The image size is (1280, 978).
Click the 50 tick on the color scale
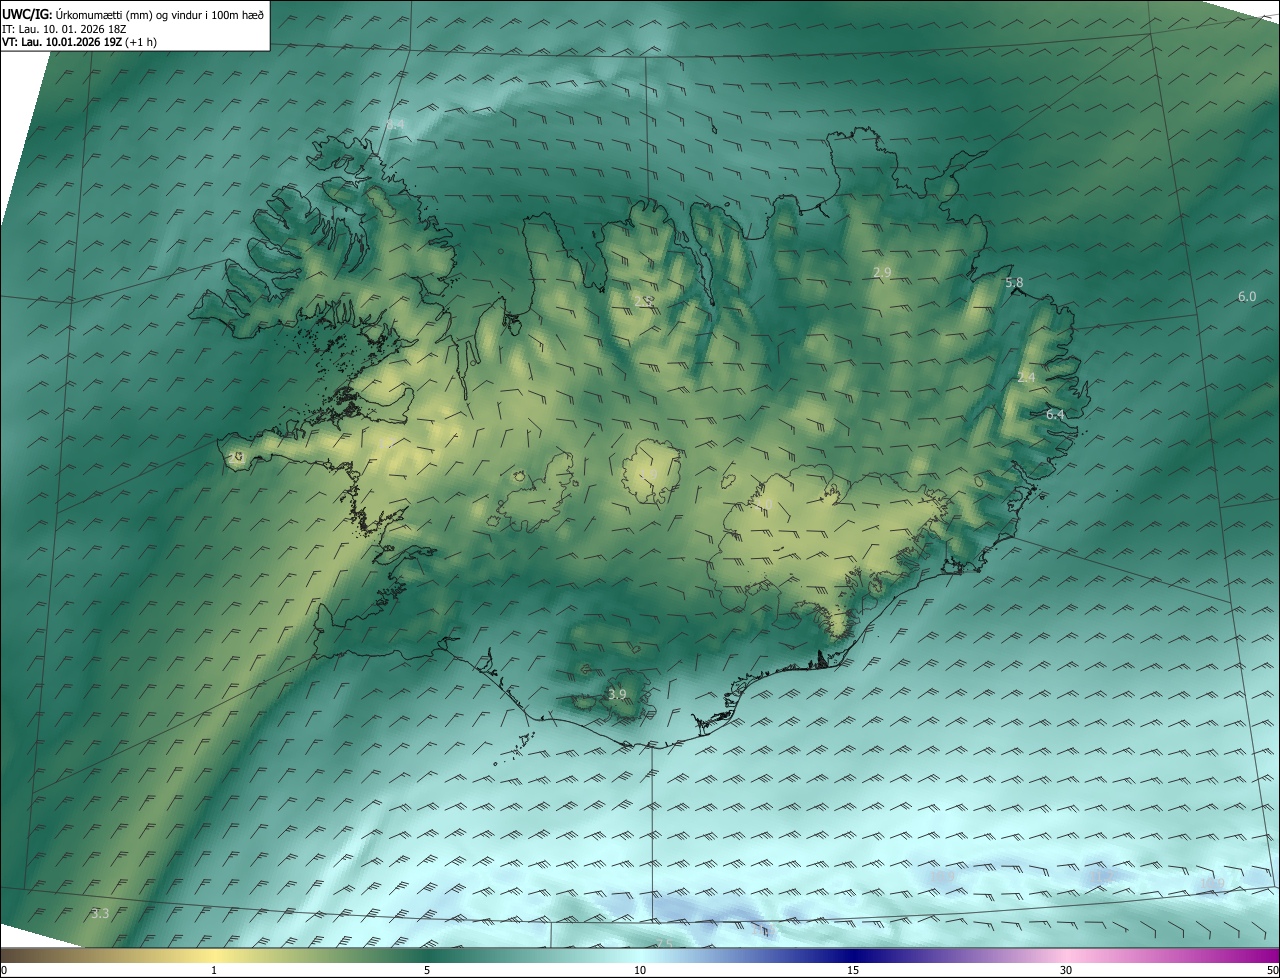[x=1272, y=971]
